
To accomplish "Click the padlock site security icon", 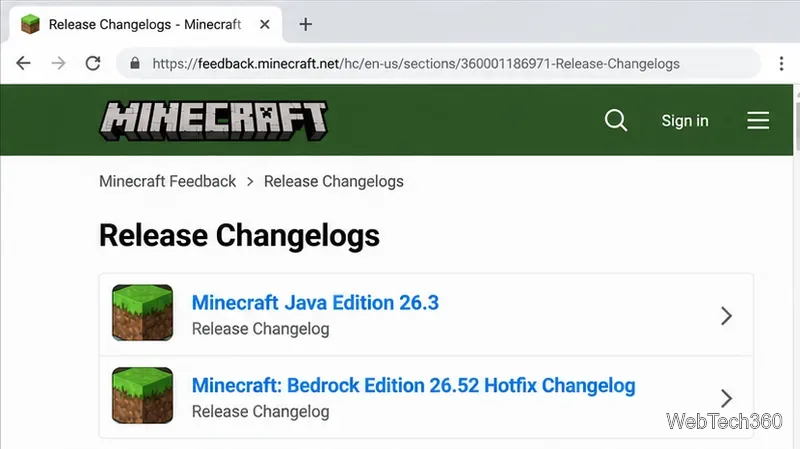I will coord(135,63).
